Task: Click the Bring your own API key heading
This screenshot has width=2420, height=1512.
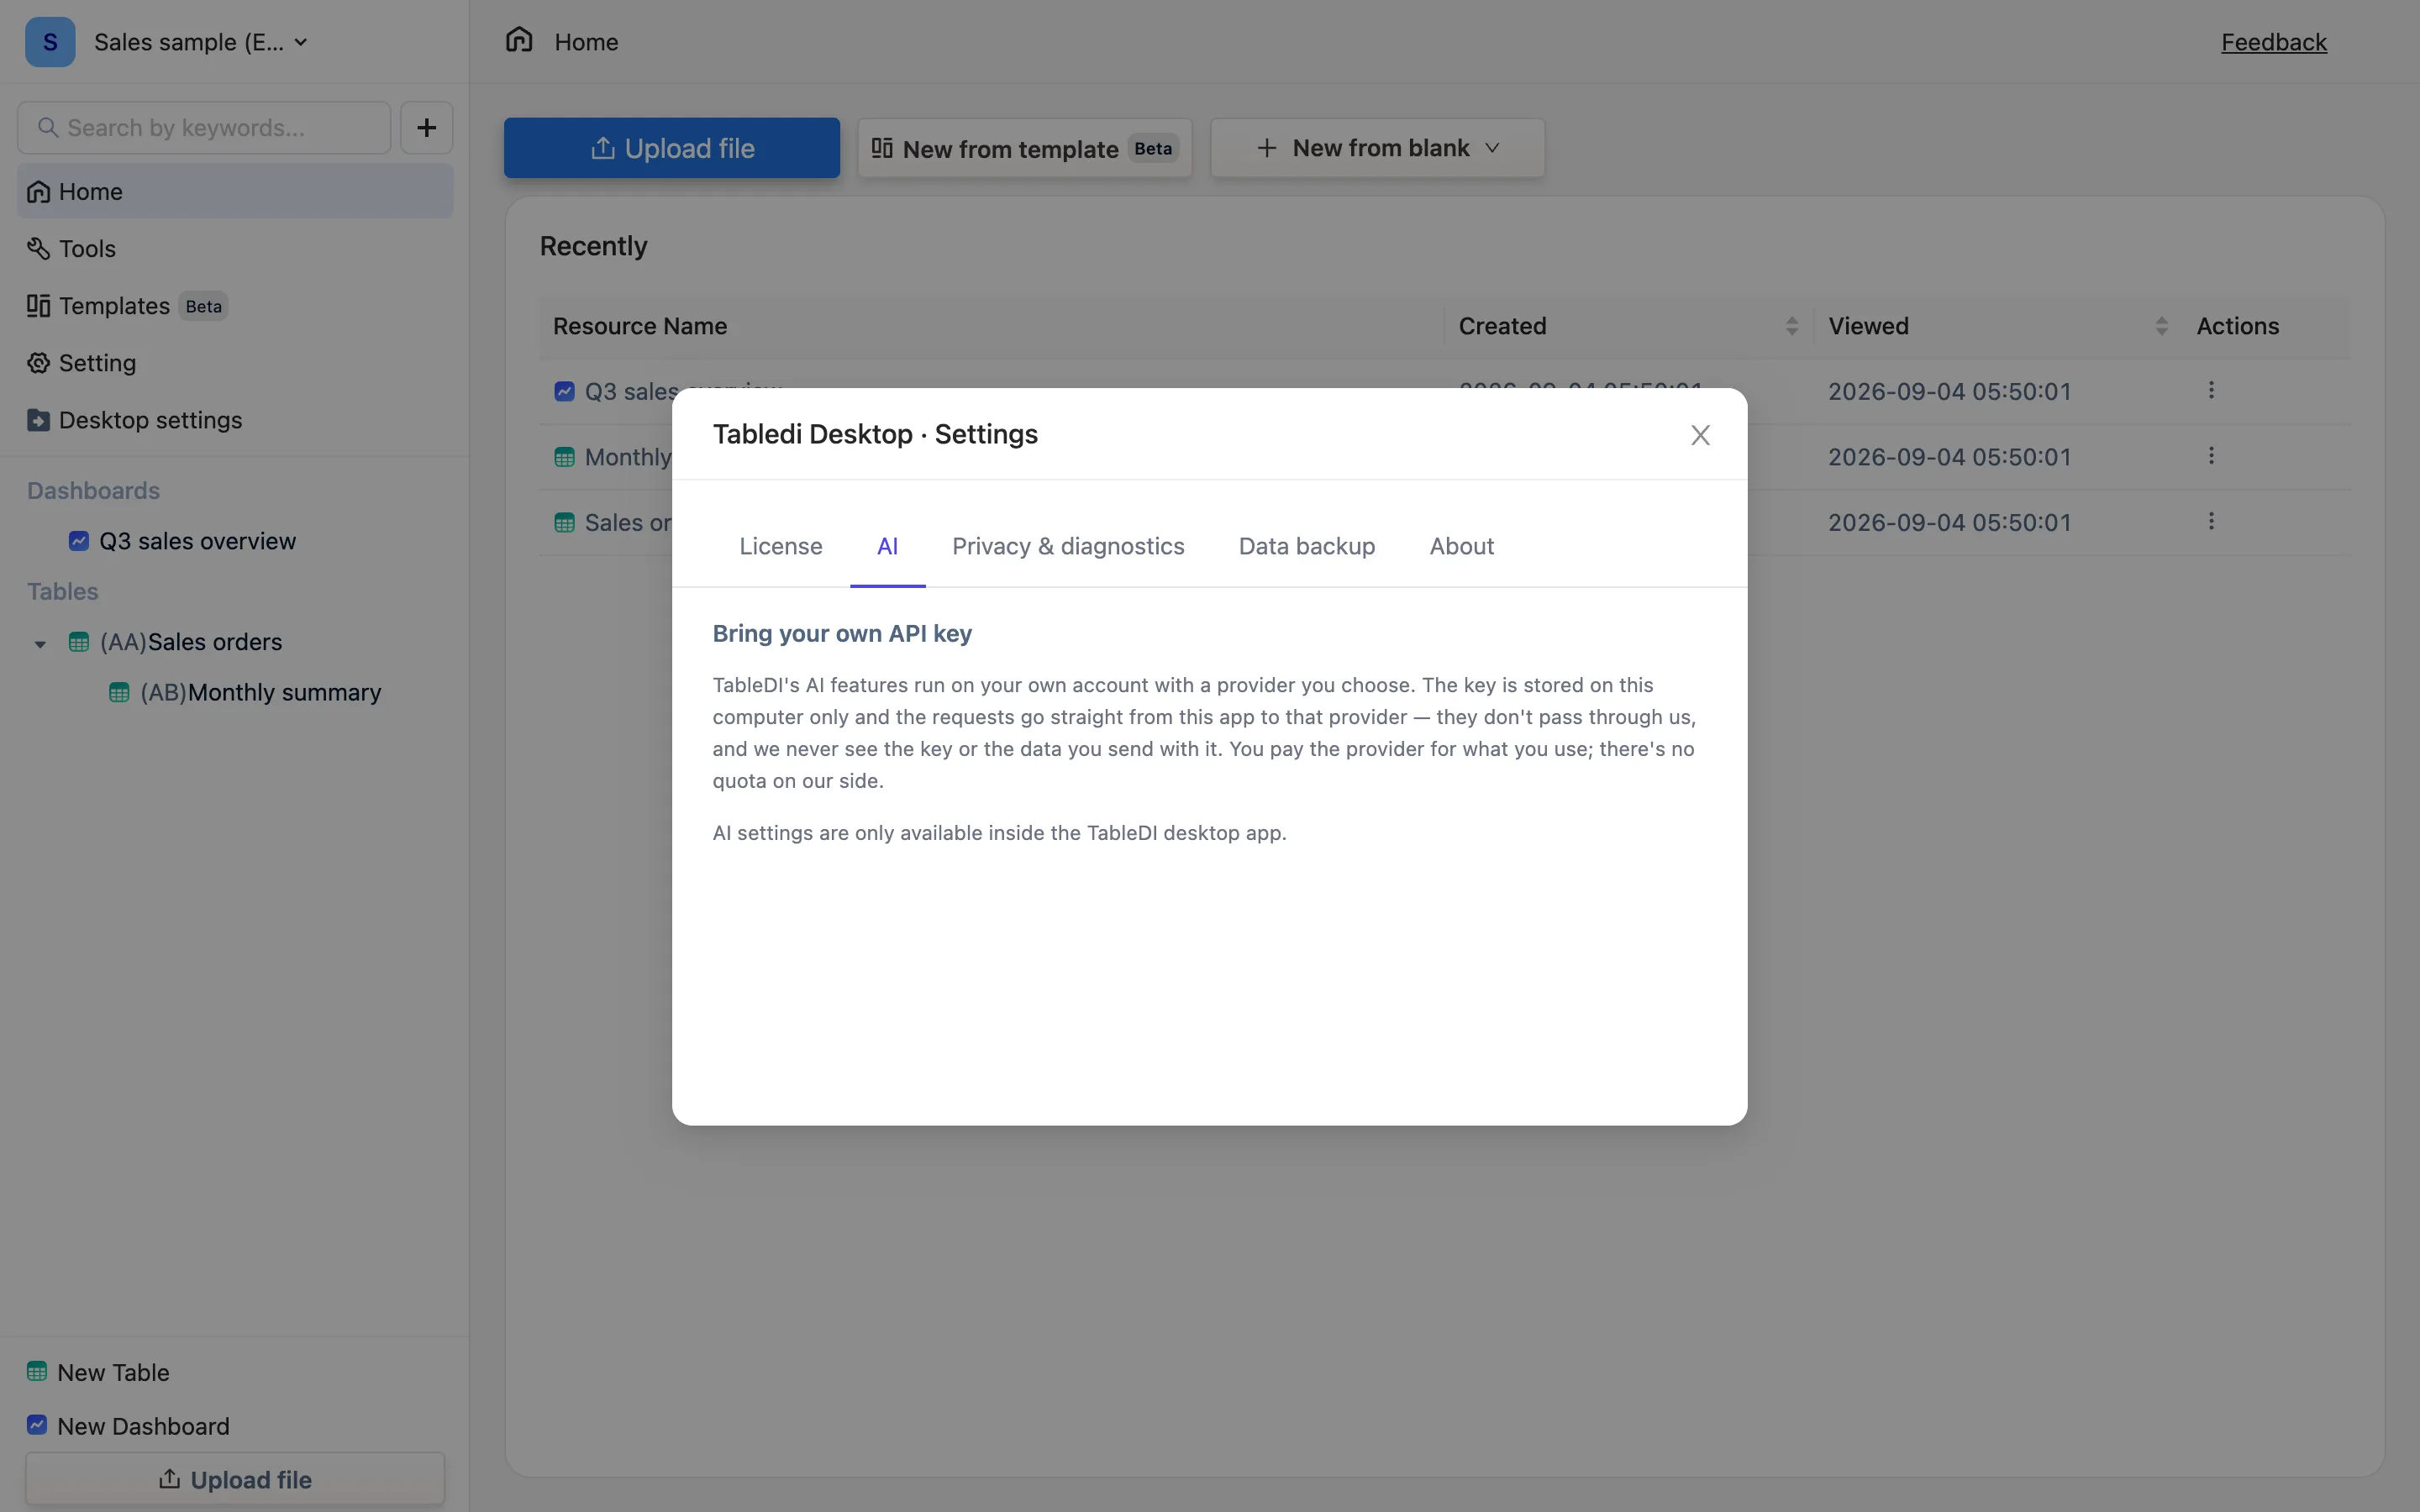Action: 842,634
